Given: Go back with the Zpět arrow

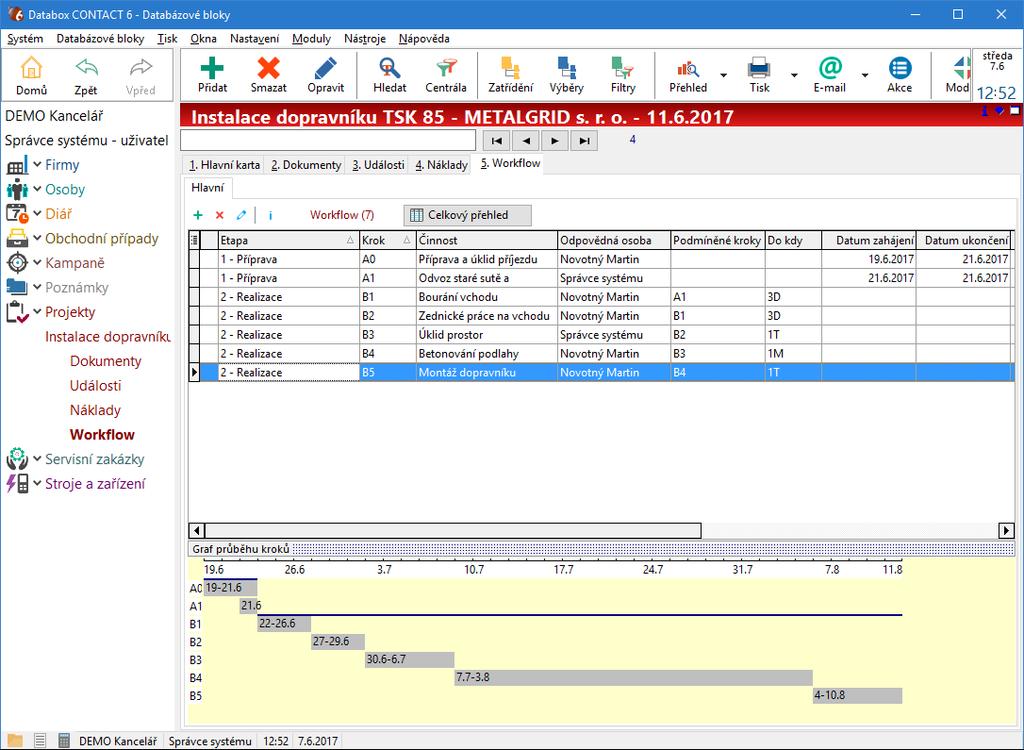Looking at the screenshot, I should 86,68.
